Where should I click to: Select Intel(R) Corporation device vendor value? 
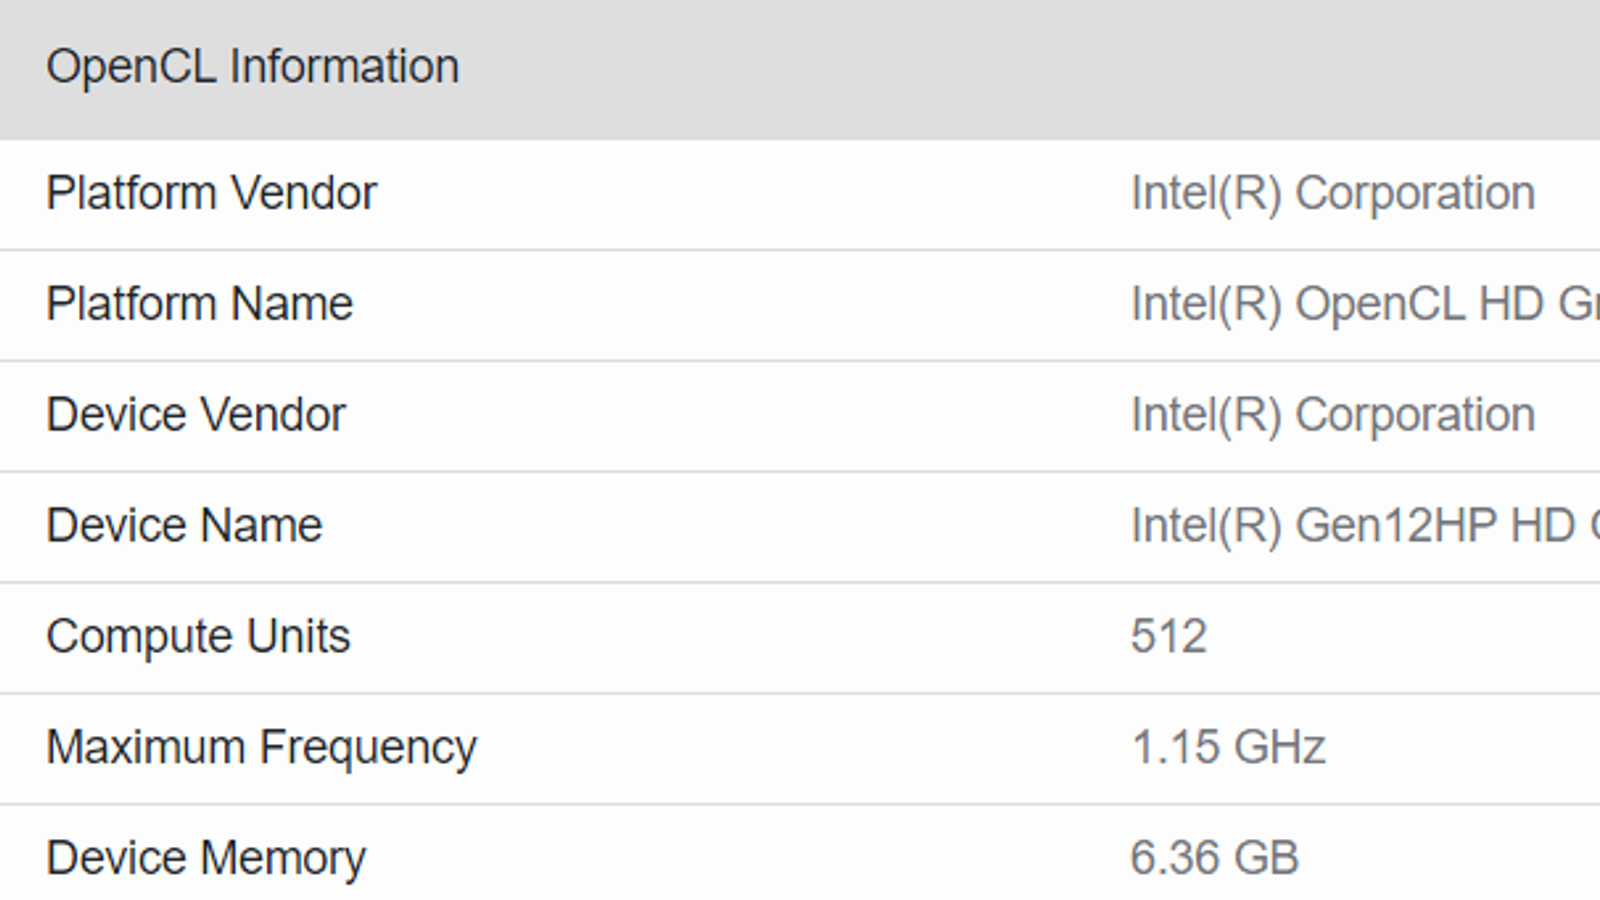click(x=1332, y=415)
